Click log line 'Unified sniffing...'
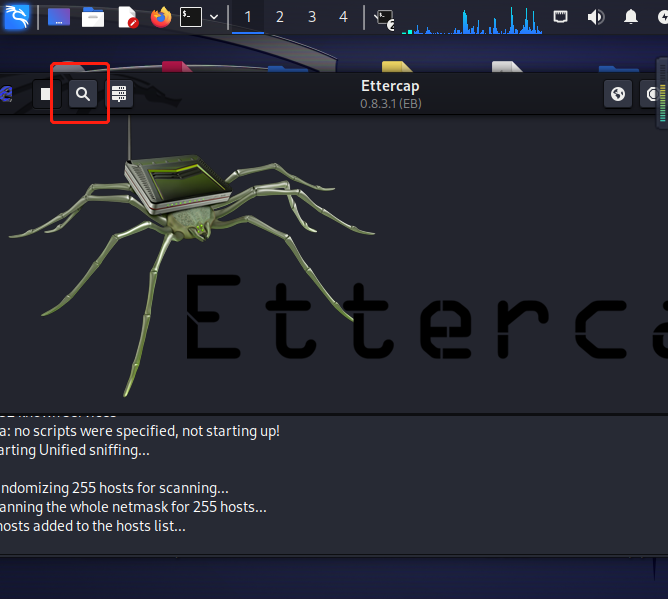This screenshot has width=668, height=599. pyautogui.click(x=75, y=450)
